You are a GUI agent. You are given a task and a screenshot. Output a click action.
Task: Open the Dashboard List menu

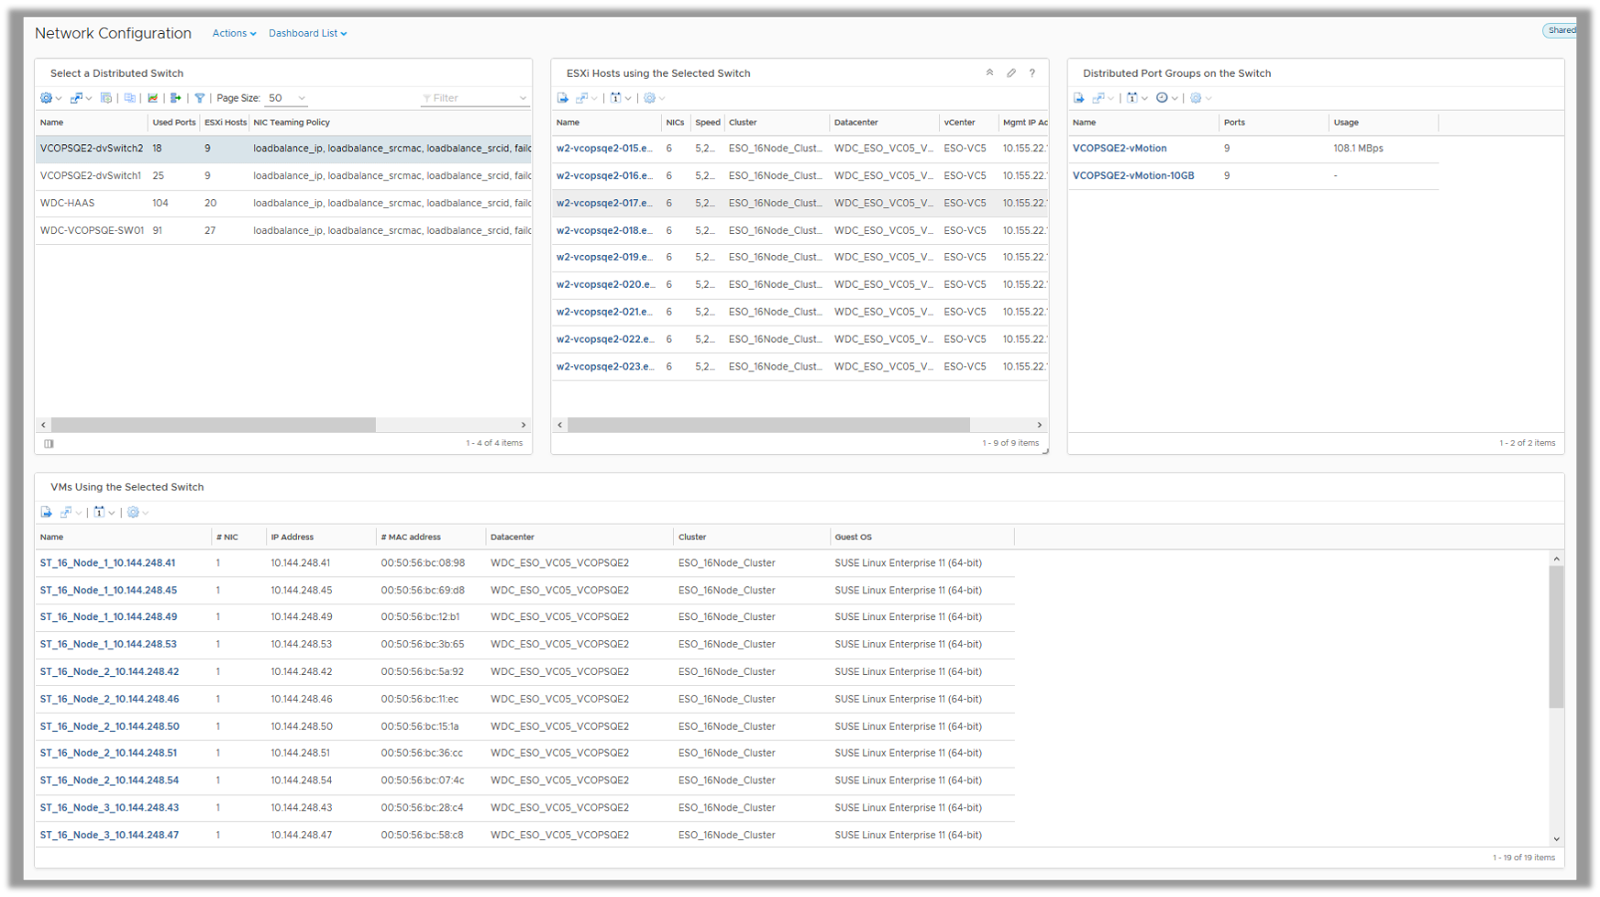(307, 33)
